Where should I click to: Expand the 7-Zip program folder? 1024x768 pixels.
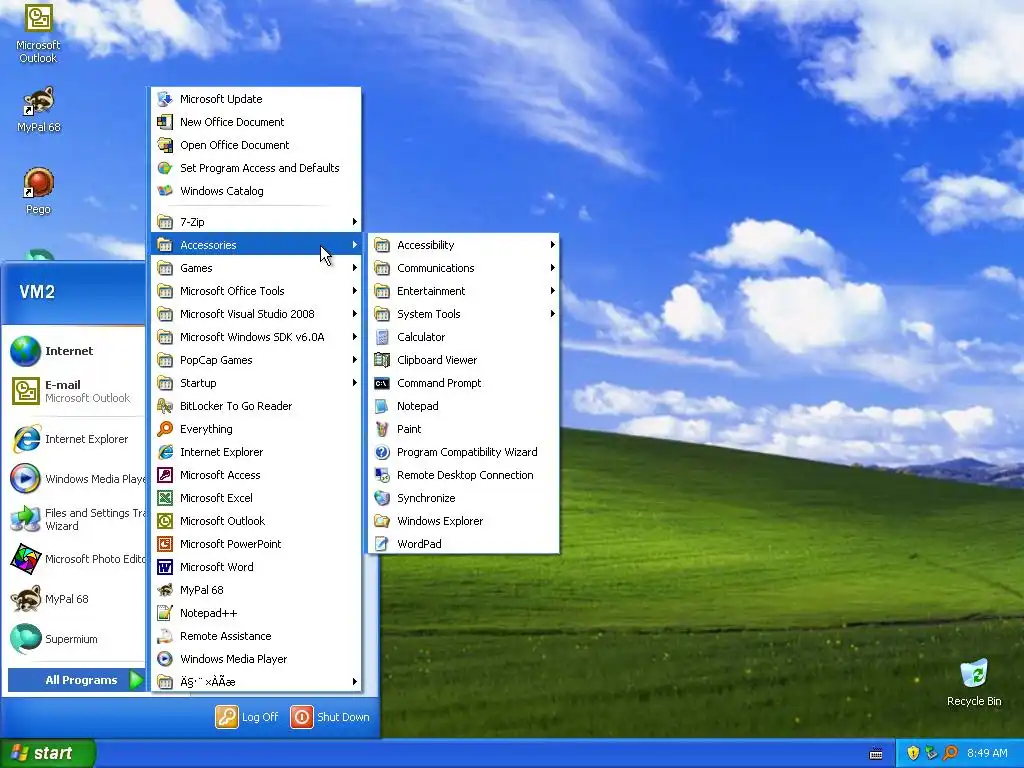pyautogui.click(x=256, y=221)
